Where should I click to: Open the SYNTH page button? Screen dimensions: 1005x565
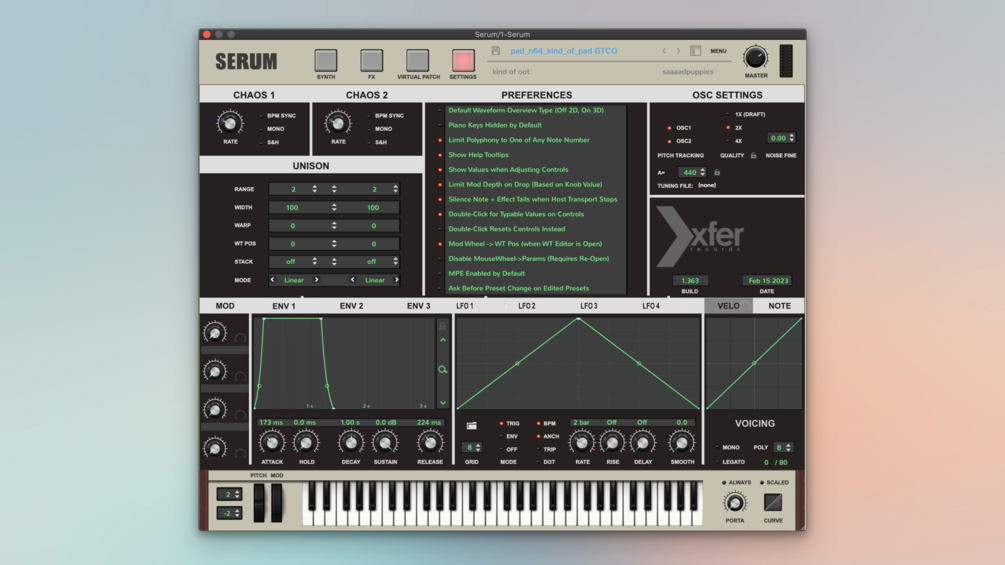pyautogui.click(x=326, y=60)
